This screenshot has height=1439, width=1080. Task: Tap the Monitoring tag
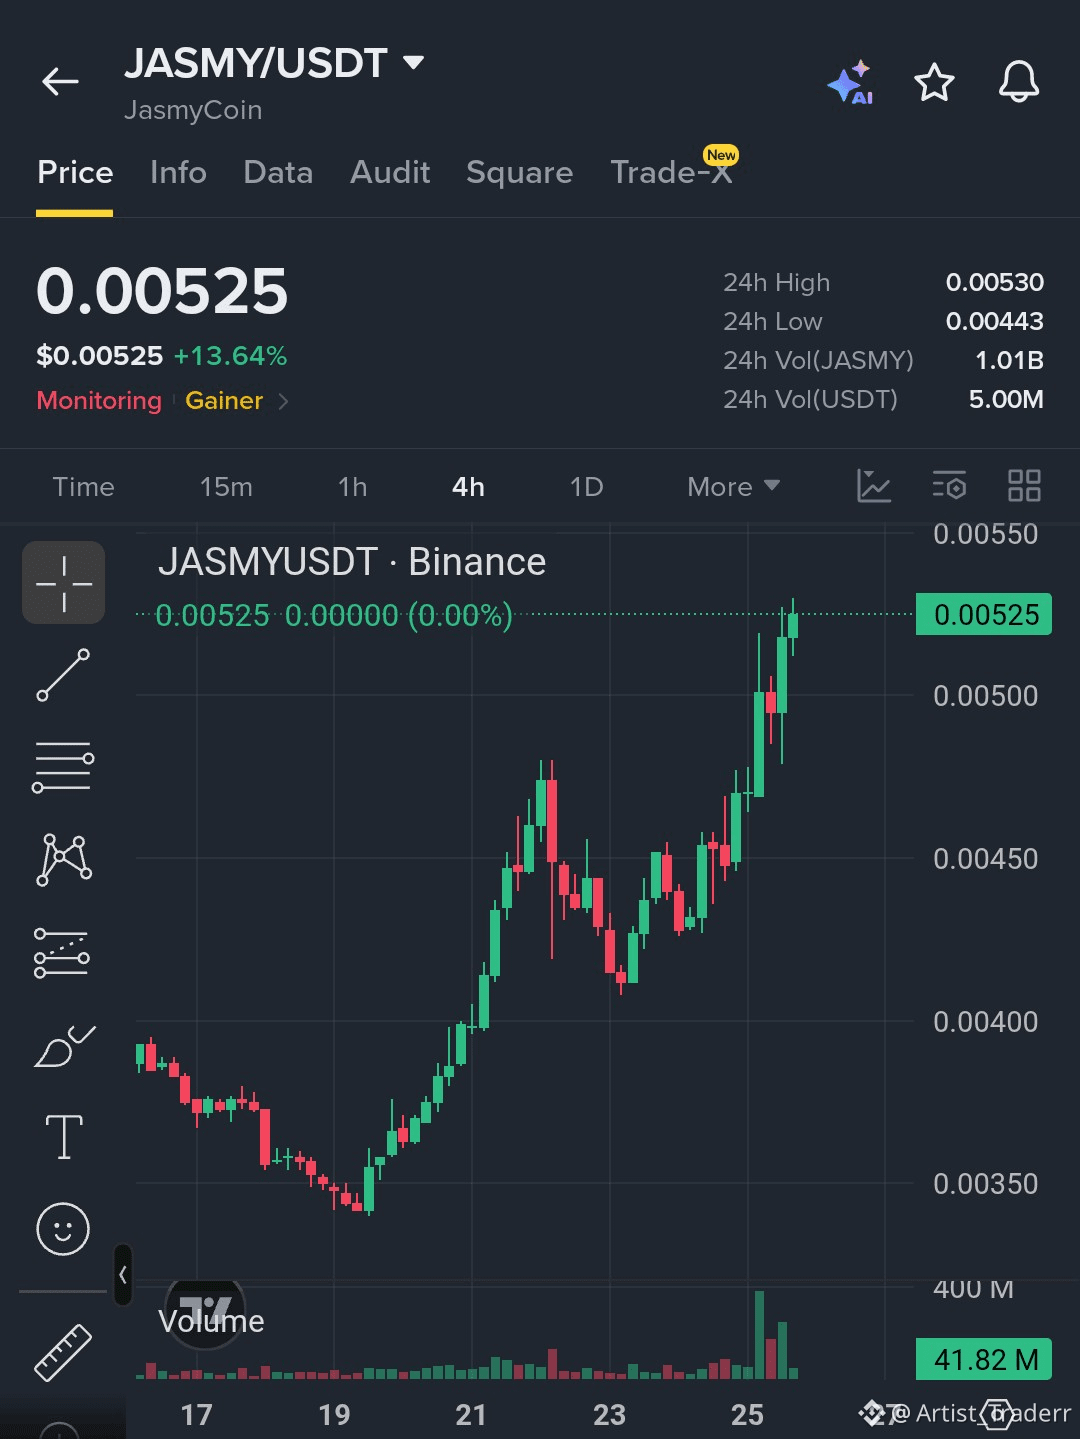99,400
